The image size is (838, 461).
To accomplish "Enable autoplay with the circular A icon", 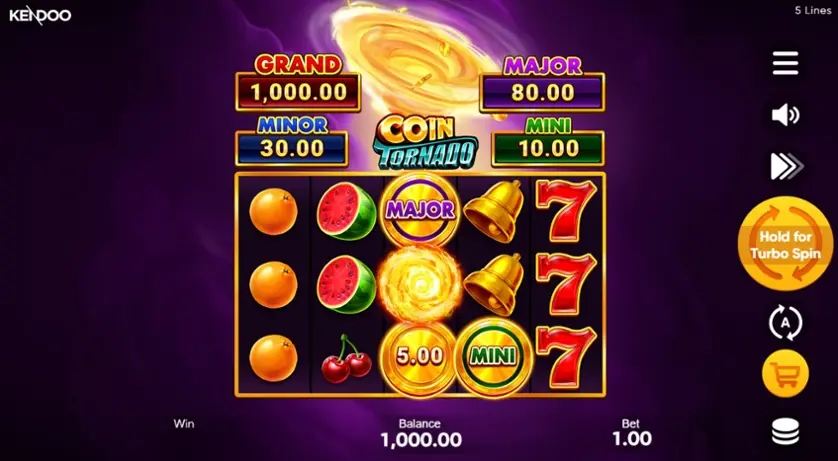I will pyautogui.click(x=785, y=322).
